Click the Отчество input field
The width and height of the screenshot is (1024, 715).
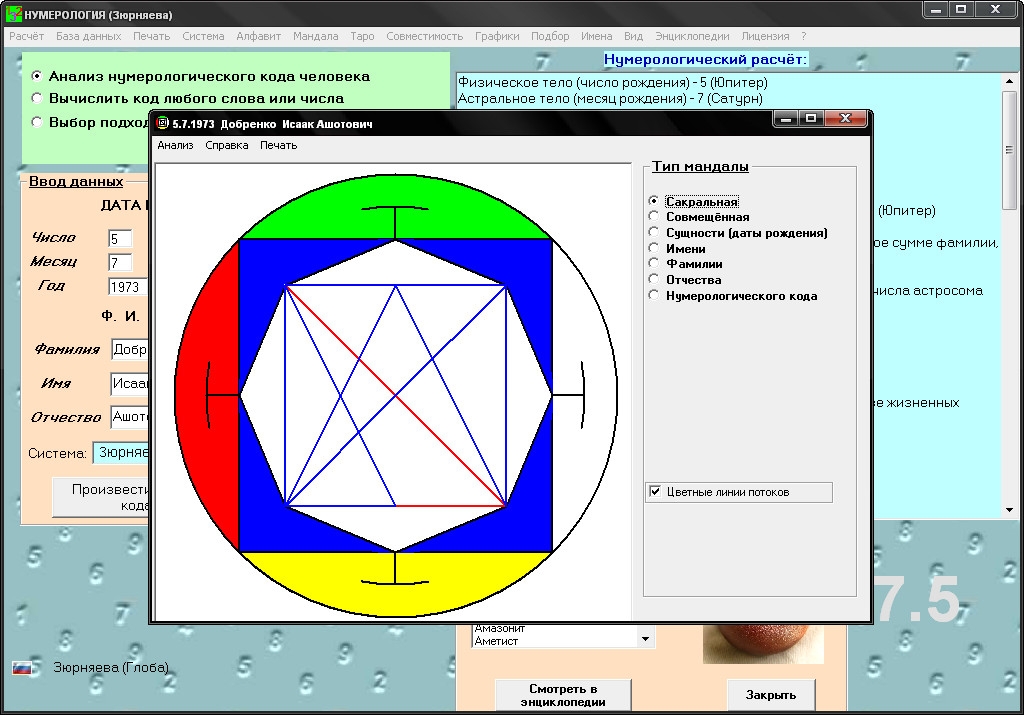pos(130,417)
